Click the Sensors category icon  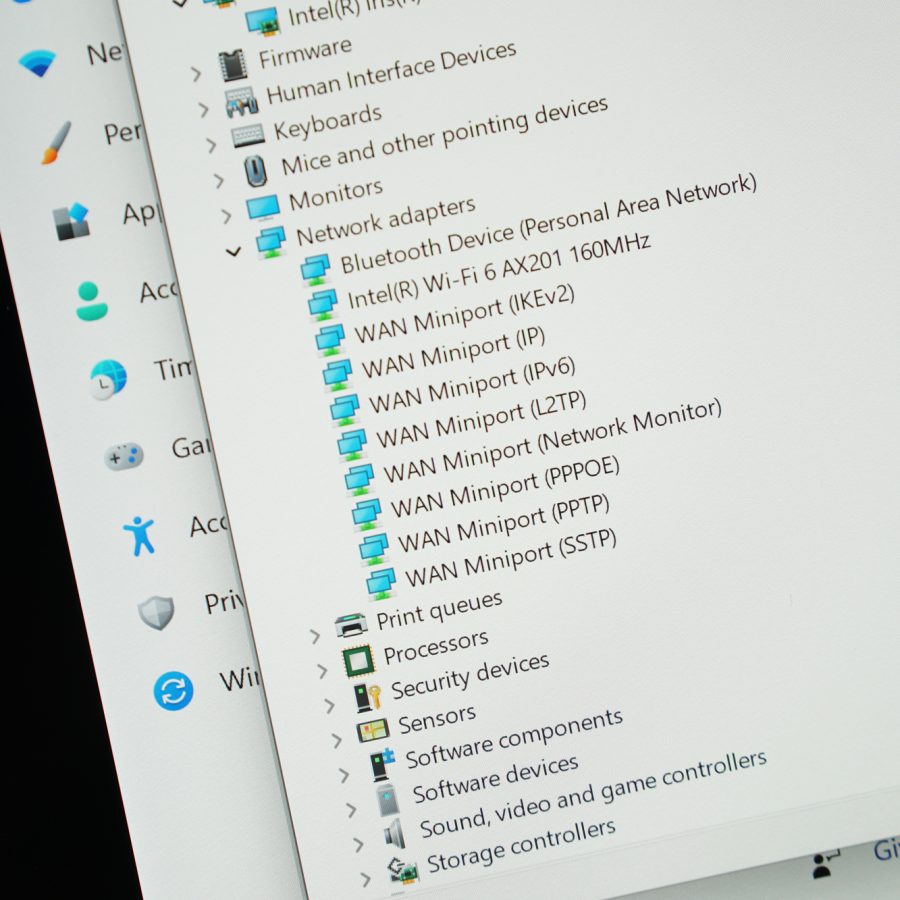[x=373, y=731]
